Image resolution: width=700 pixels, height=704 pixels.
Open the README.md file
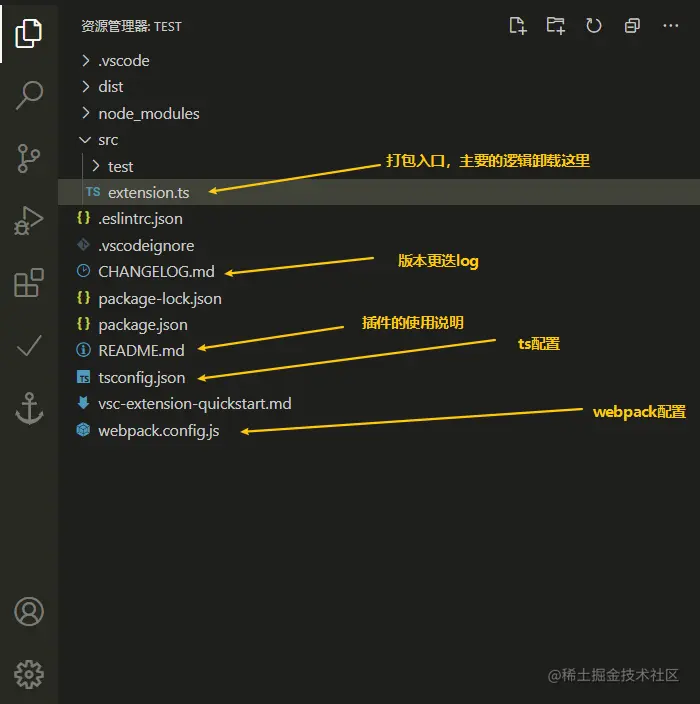[x=141, y=351]
